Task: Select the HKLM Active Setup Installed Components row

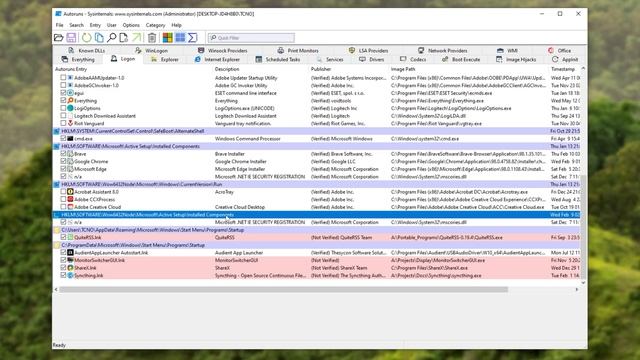Action: click(x=316, y=146)
